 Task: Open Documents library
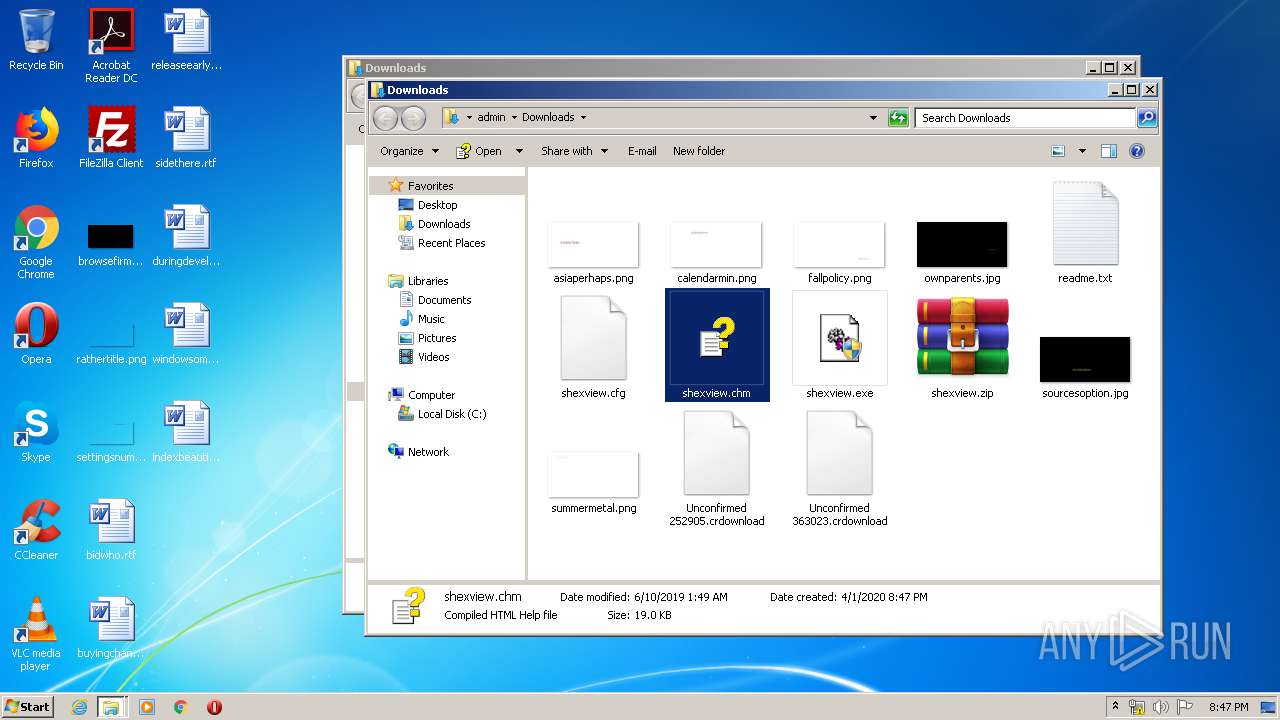[444, 300]
